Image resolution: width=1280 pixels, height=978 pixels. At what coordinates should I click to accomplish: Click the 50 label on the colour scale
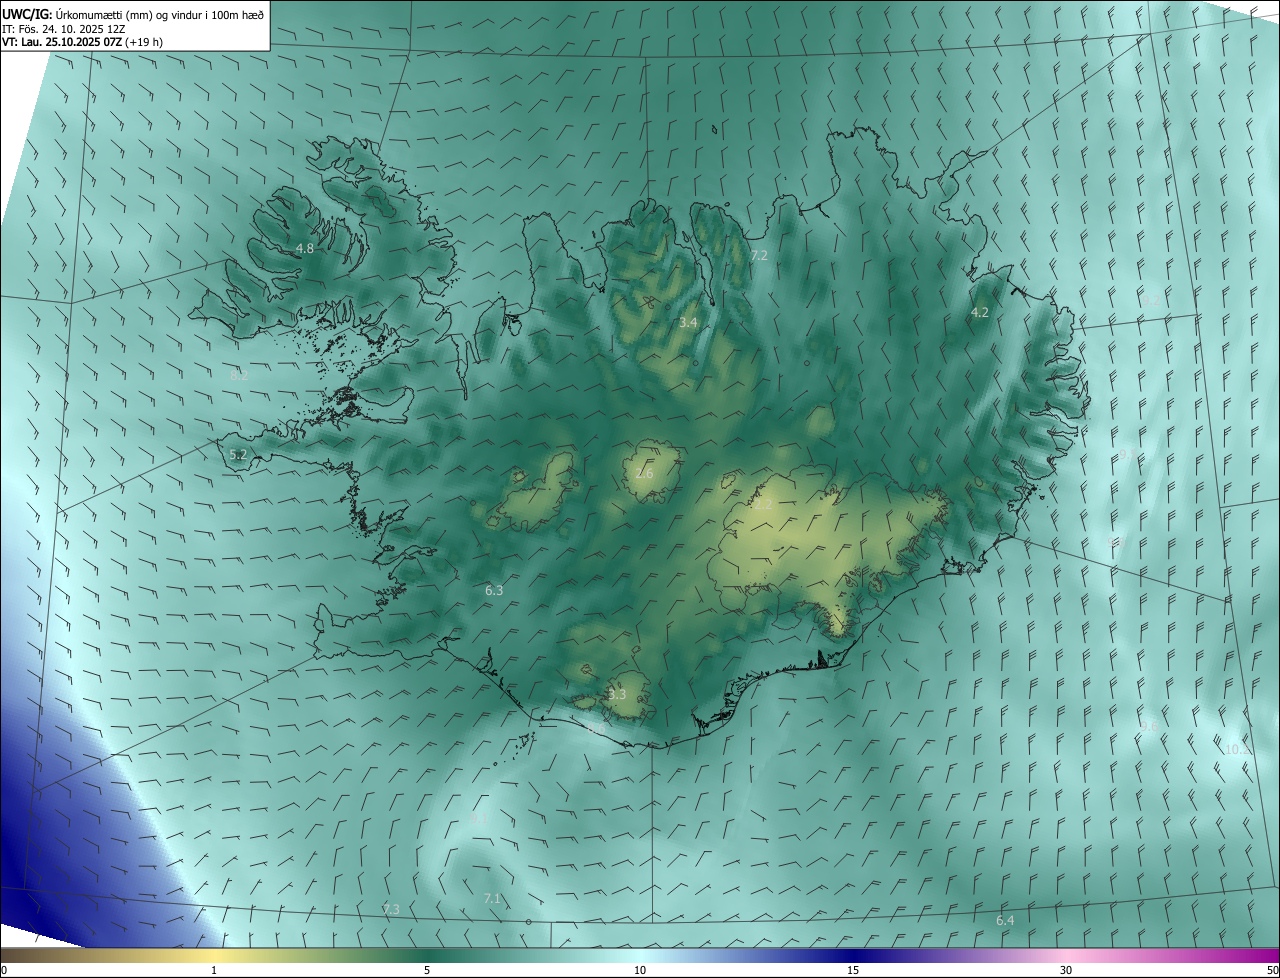point(1272,971)
